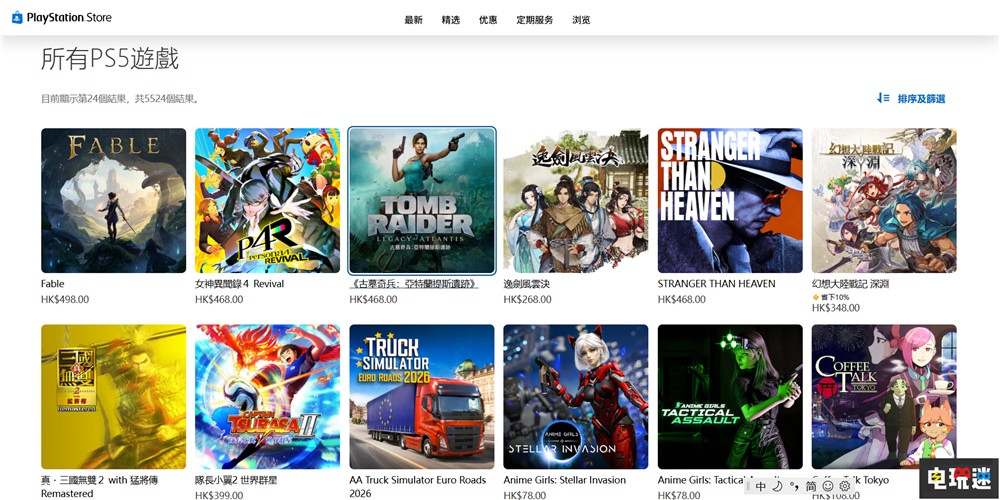
Task: Open the Persona 4 Revival cover art
Action: (x=268, y=200)
